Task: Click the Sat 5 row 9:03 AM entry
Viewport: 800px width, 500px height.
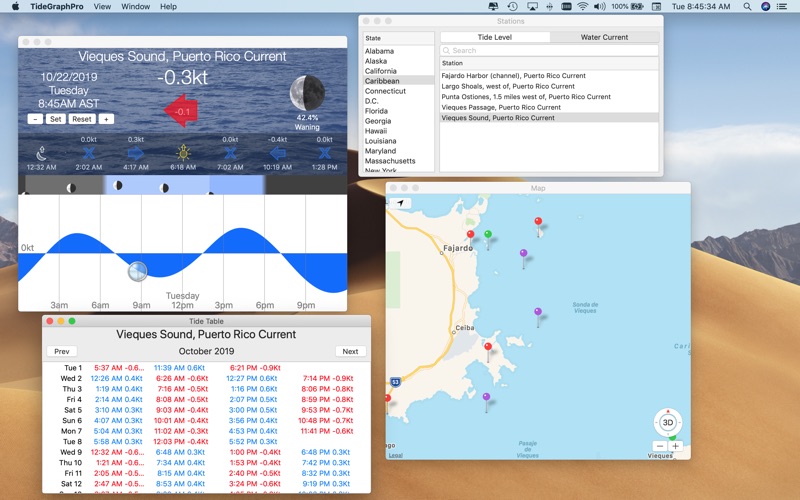Action: tap(181, 410)
